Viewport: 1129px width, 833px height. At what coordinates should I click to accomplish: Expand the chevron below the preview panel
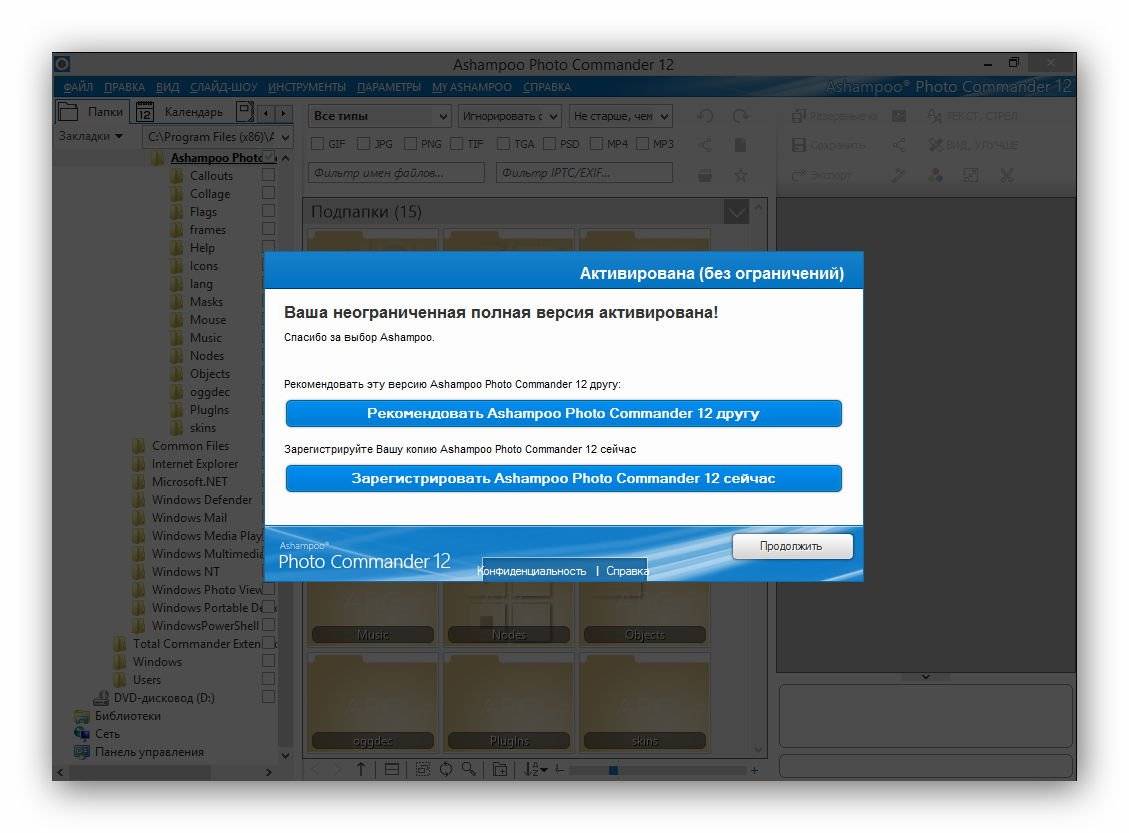pyautogui.click(x=926, y=677)
